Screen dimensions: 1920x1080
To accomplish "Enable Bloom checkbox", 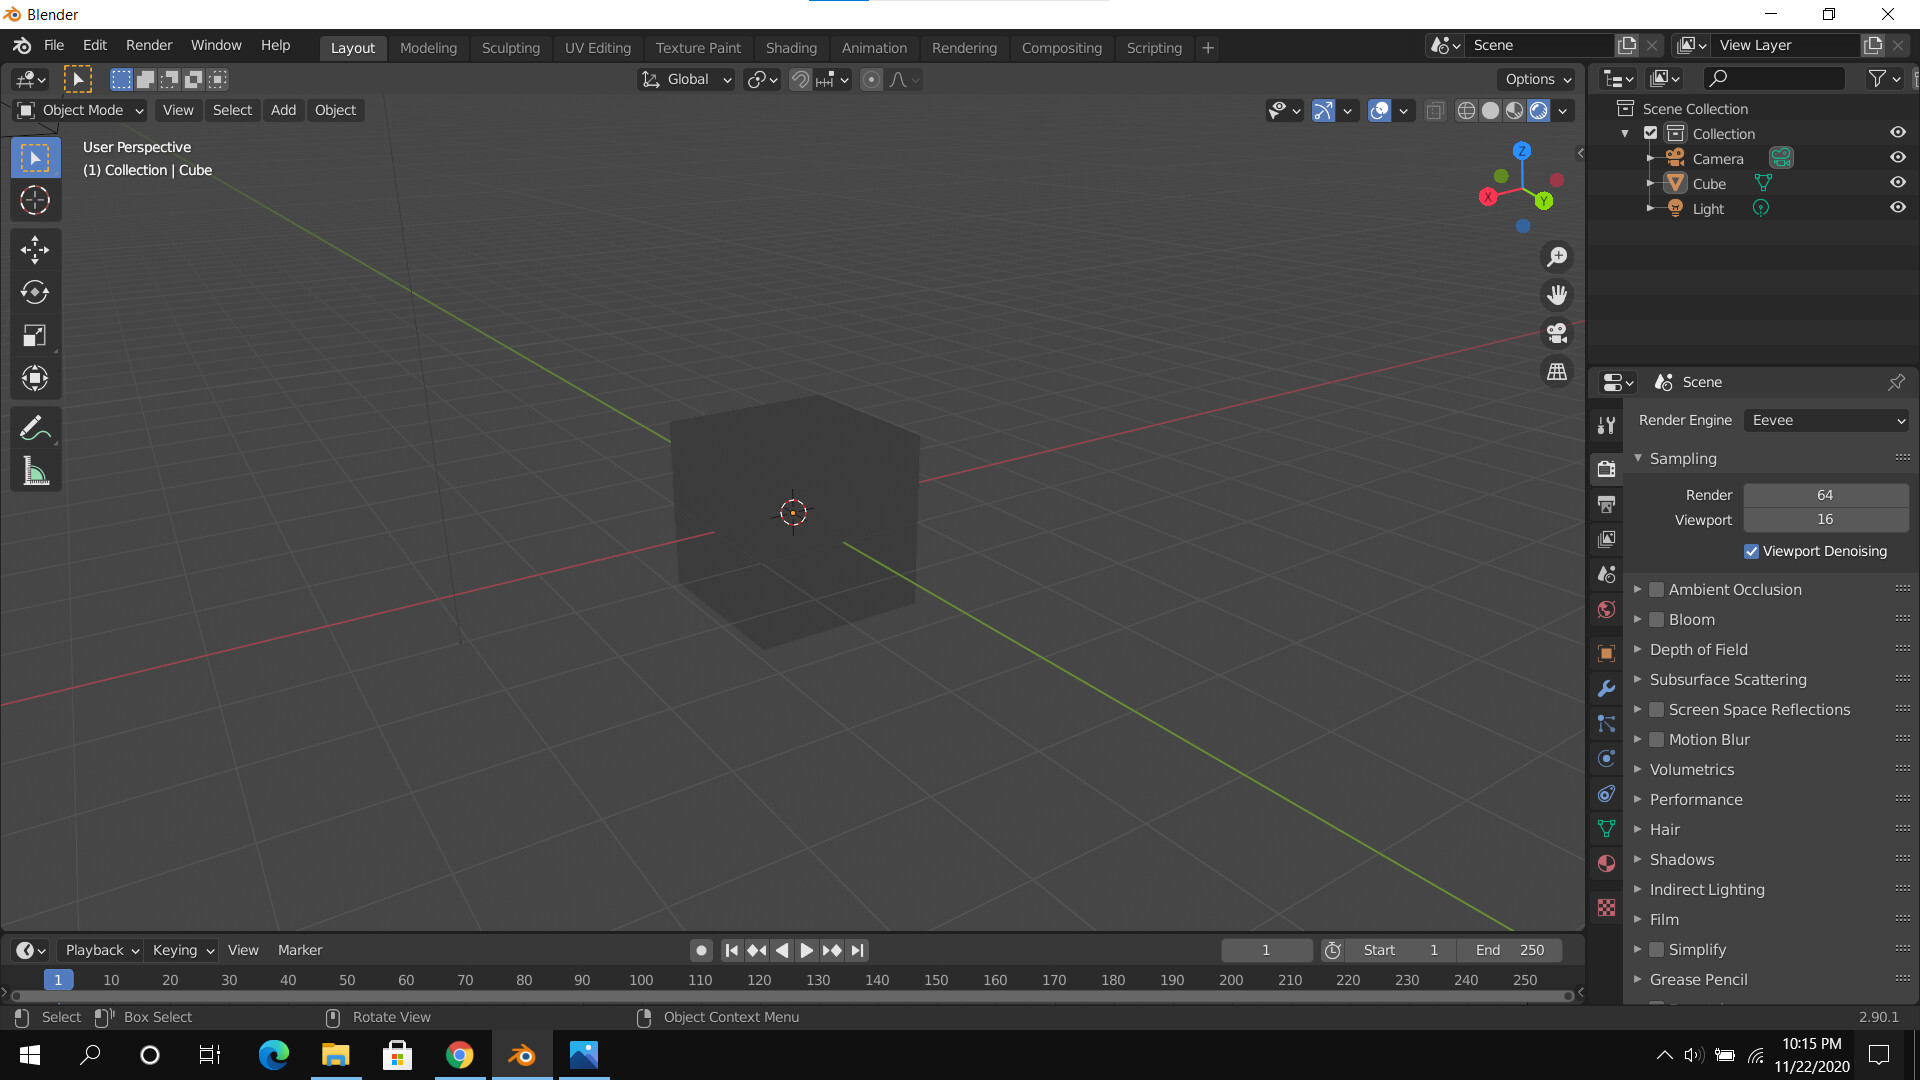I will pyautogui.click(x=1656, y=620).
